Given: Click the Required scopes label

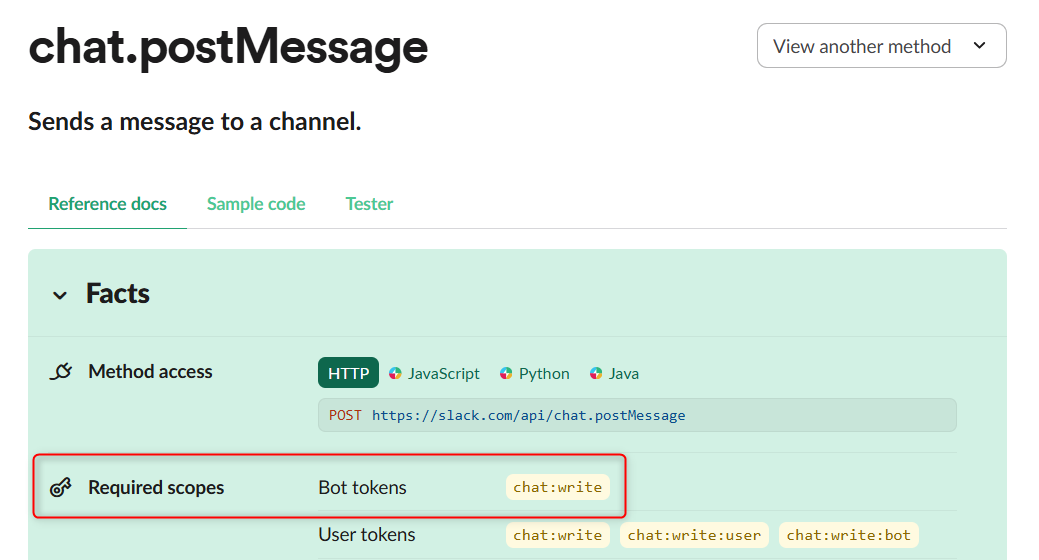Looking at the screenshot, I should point(156,488).
